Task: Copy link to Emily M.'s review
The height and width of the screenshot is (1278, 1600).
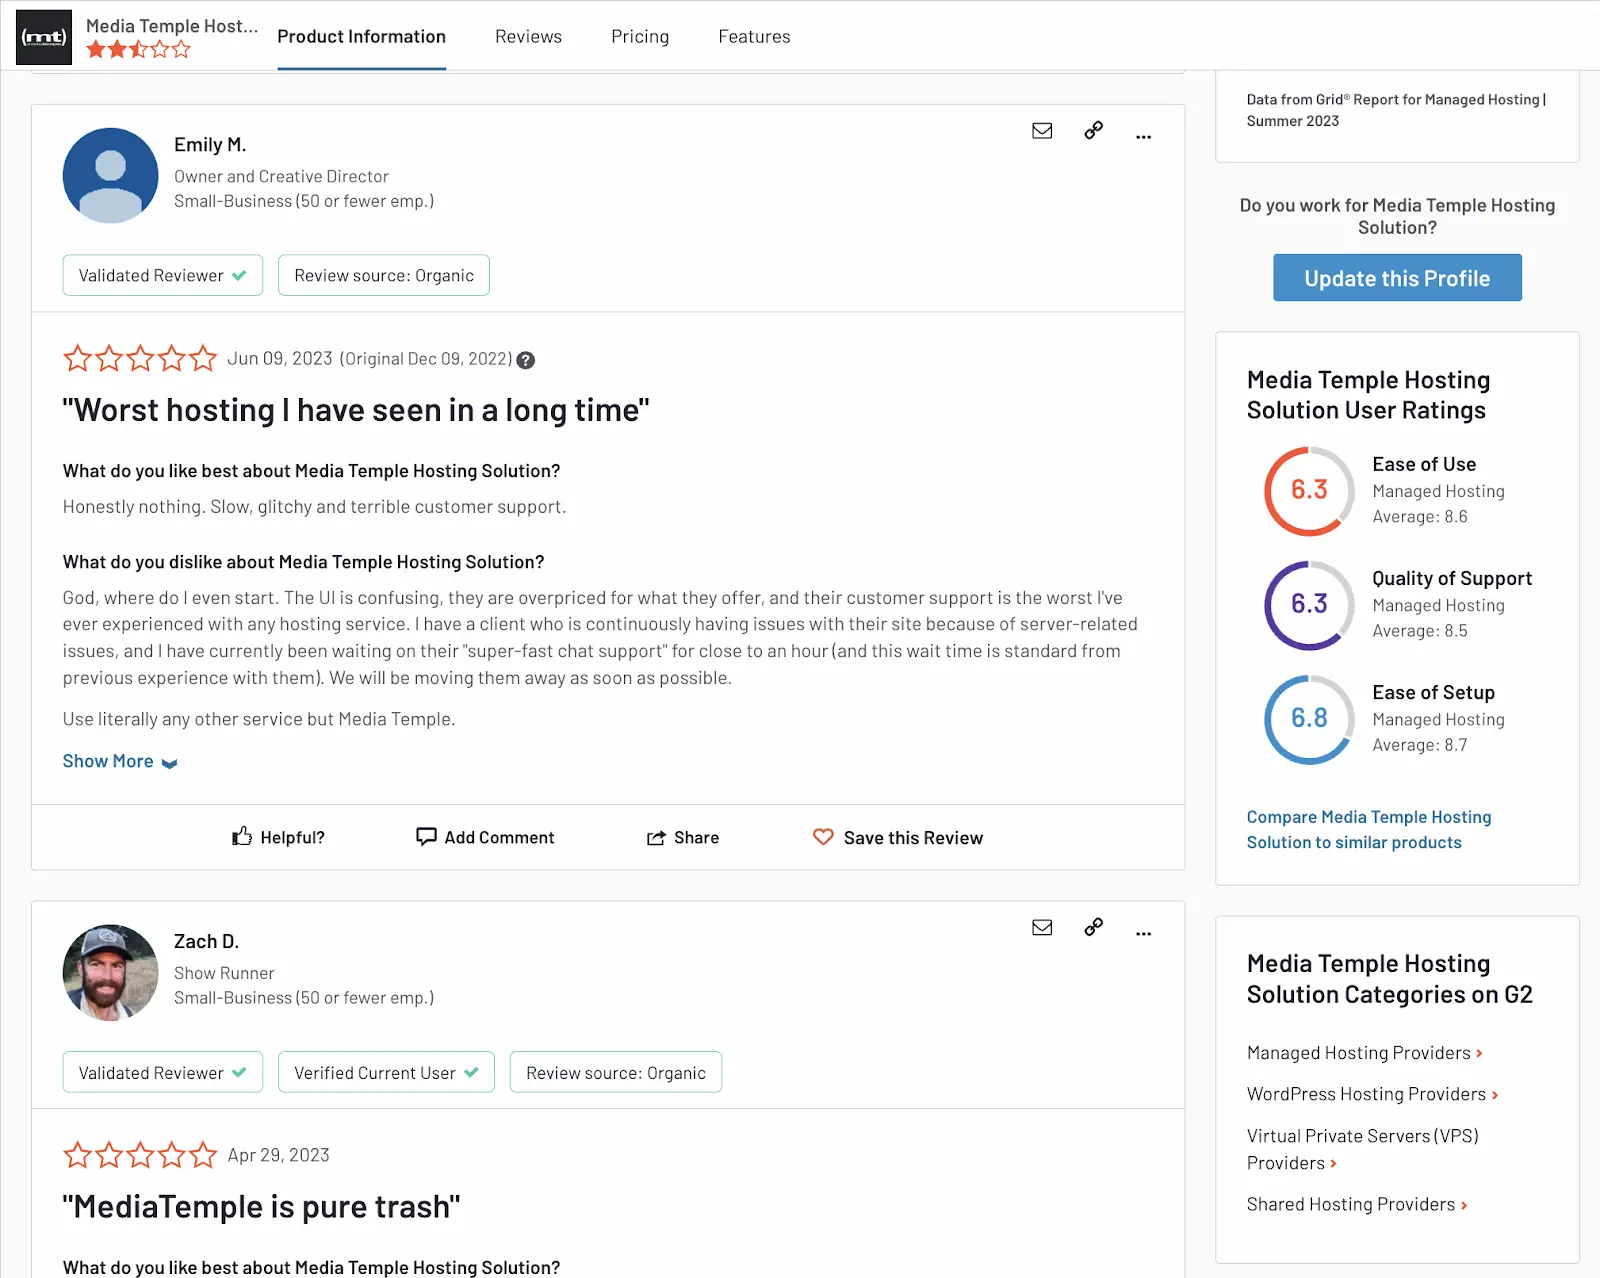Action: point(1094,131)
